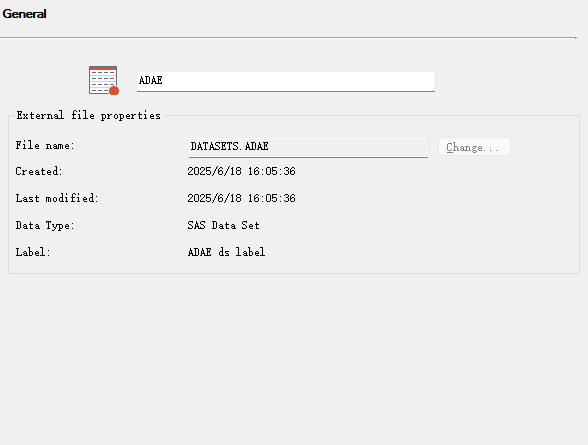Click the SAS Data Set value
The width and height of the screenshot is (588, 445).
click(x=224, y=225)
